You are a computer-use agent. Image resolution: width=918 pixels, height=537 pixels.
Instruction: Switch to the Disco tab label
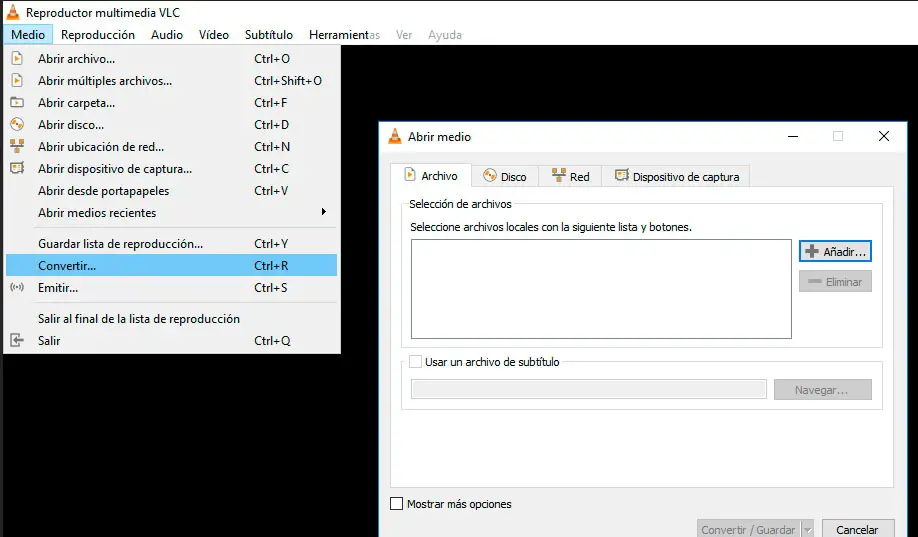pyautogui.click(x=513, y=177)
